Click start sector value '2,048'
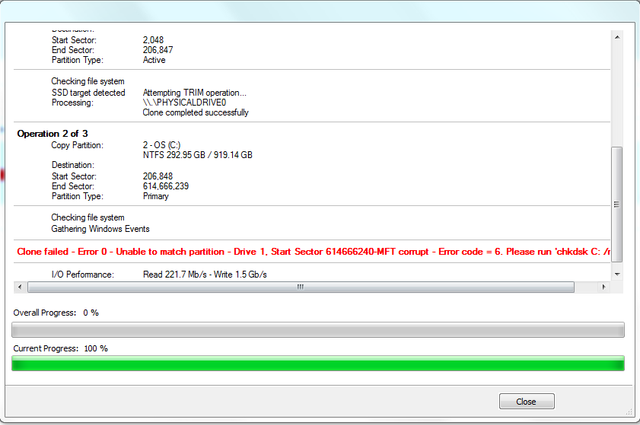 point(153,40)
